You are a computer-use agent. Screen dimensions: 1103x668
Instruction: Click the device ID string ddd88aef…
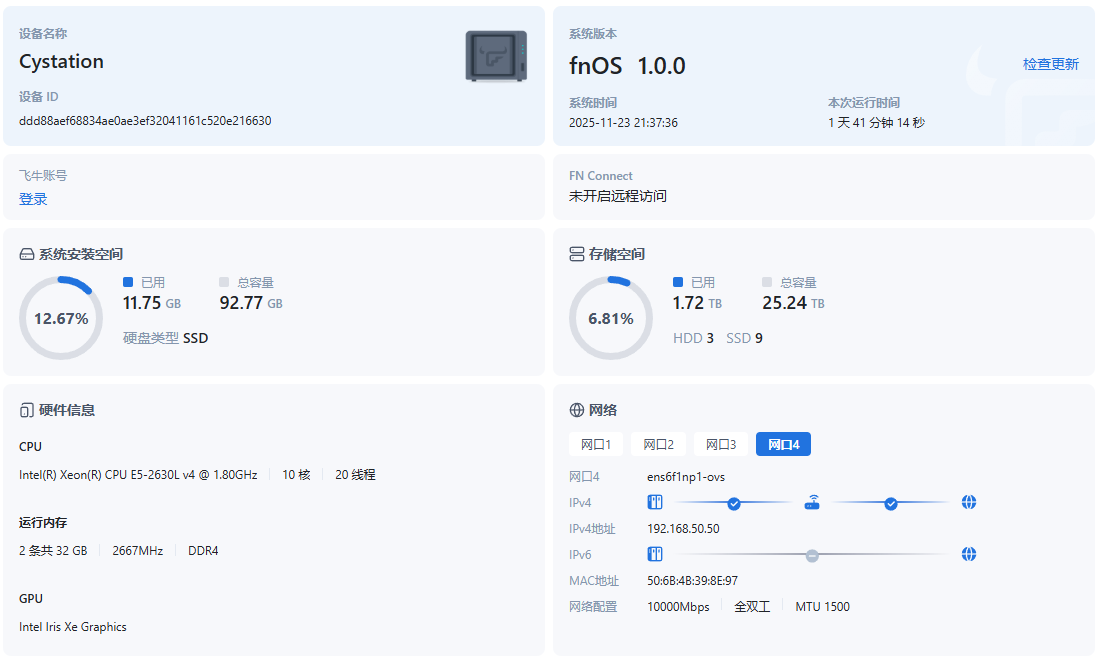[x=145, y=121]
